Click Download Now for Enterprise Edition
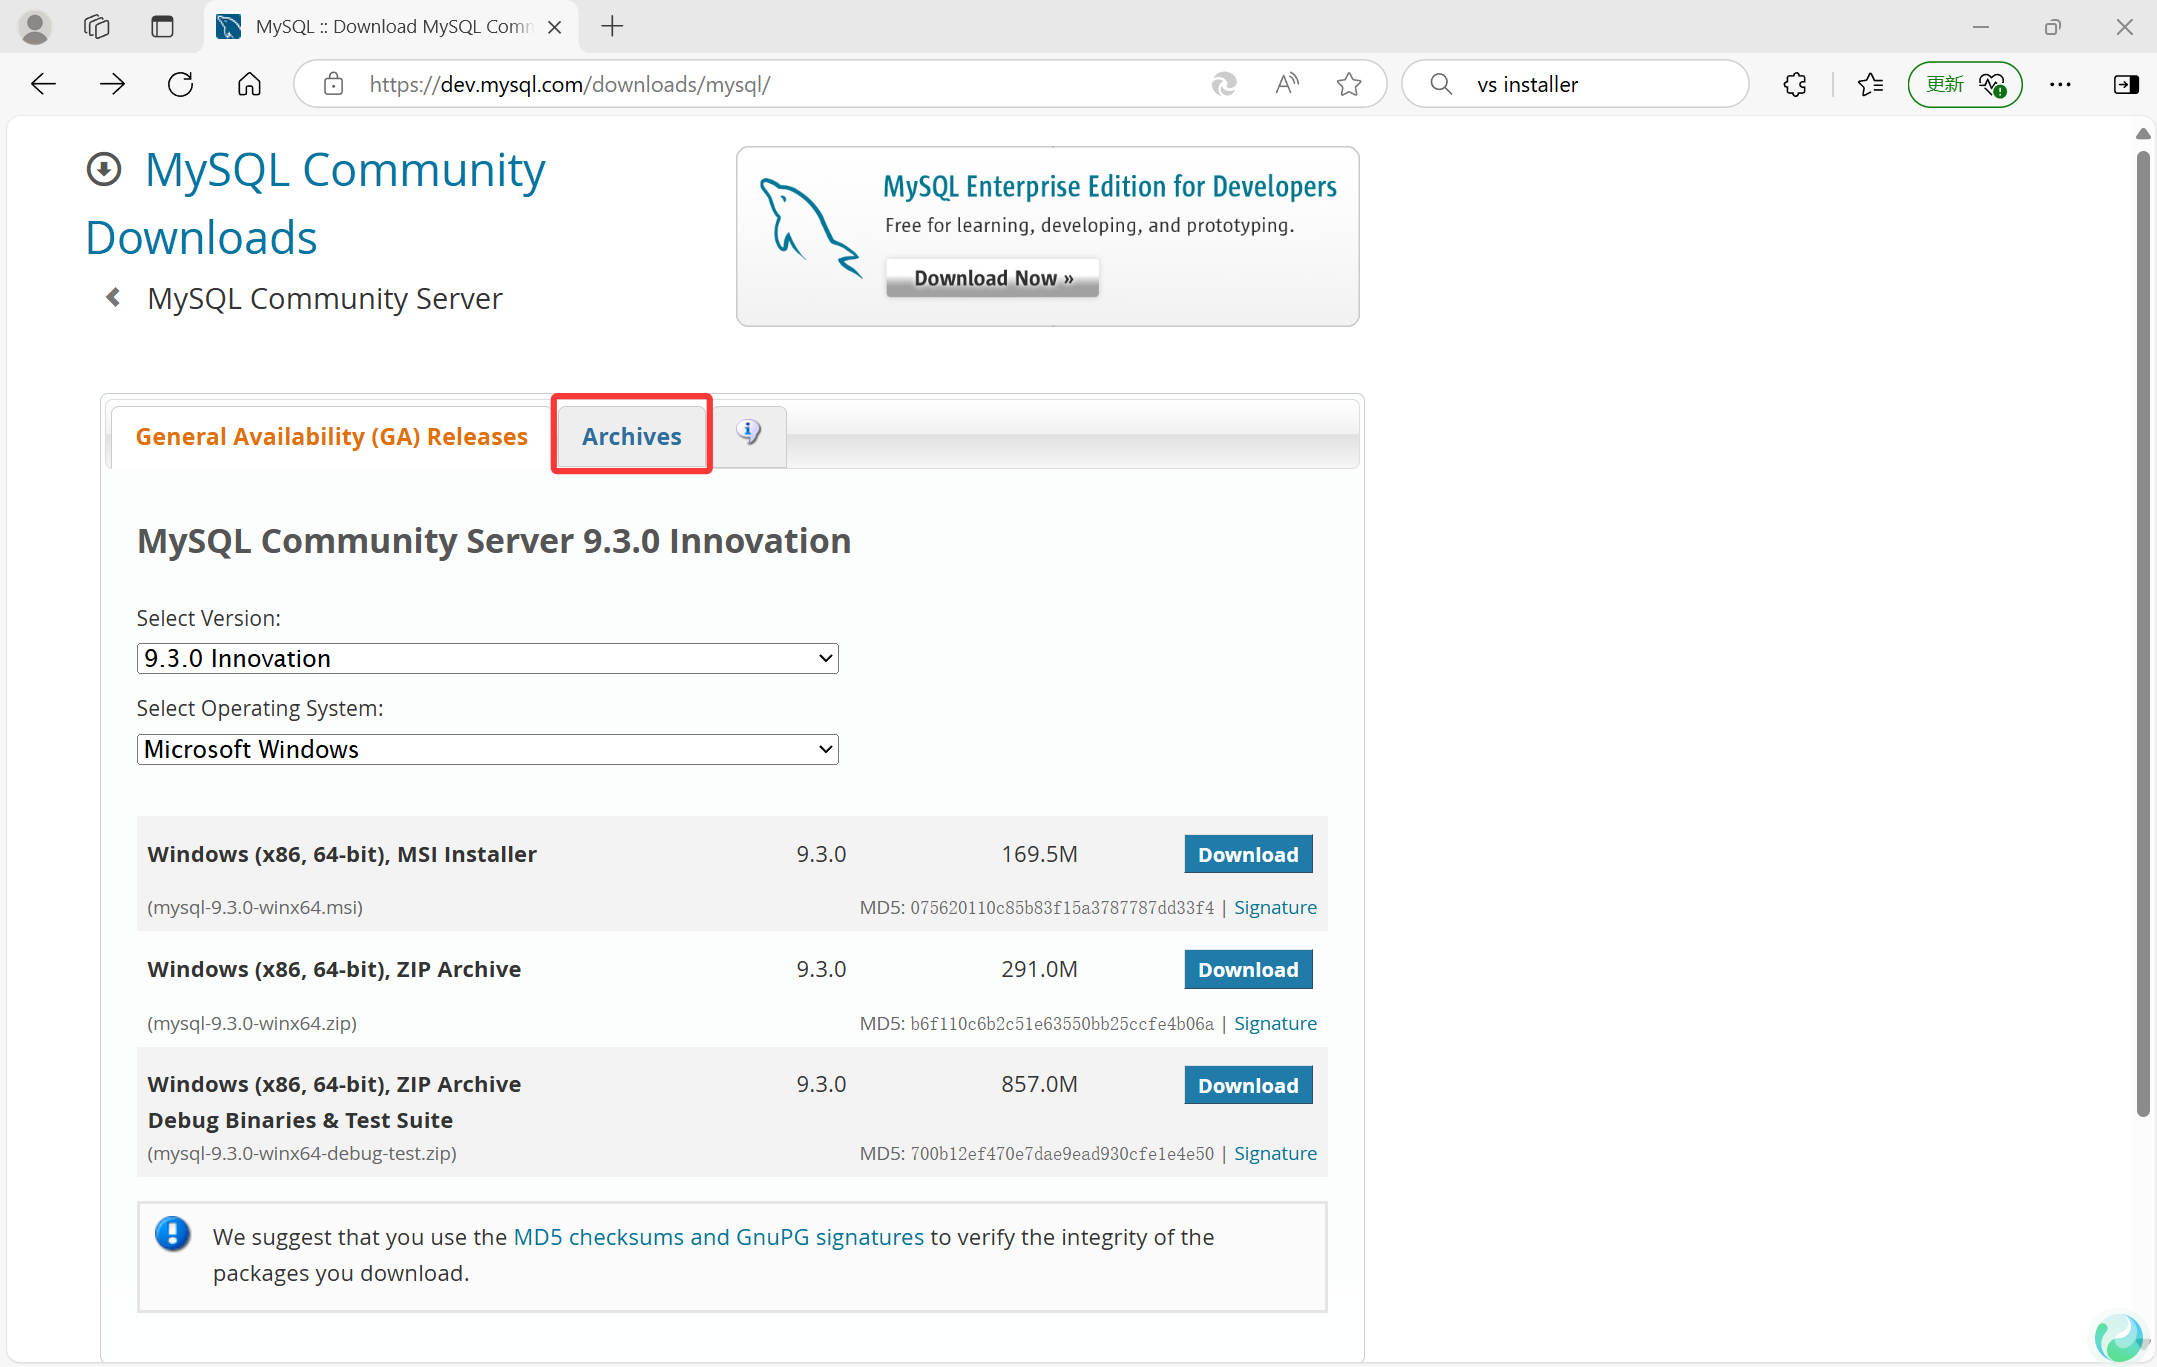Viewport: 2157px width, 1367px height. click(992, 278)
